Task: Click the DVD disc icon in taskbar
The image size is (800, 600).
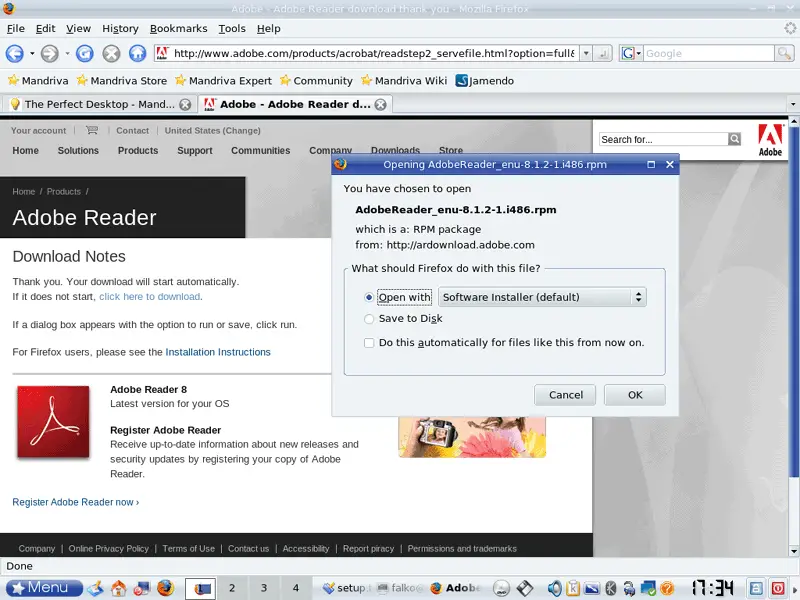Action: (x=502, y=588)
